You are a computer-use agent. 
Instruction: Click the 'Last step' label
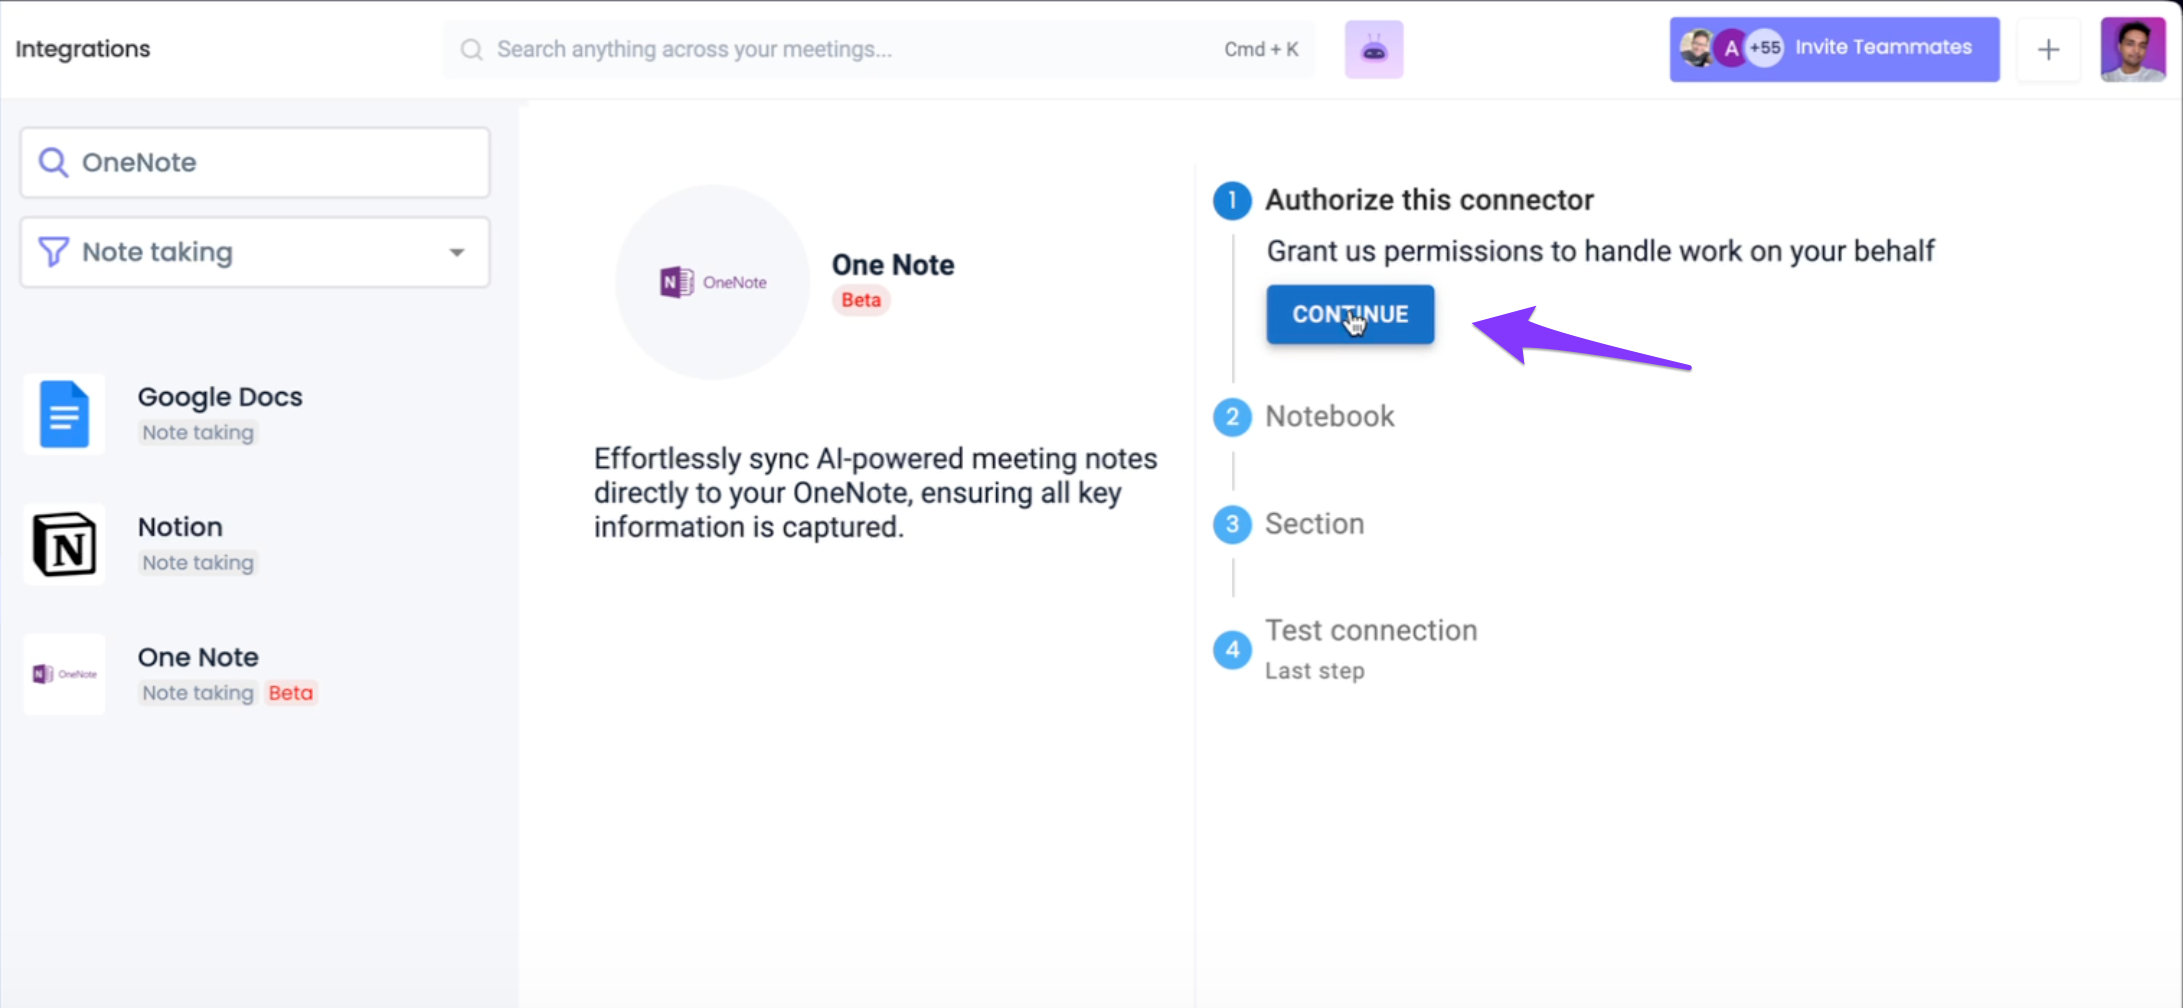pos(1314,671)
